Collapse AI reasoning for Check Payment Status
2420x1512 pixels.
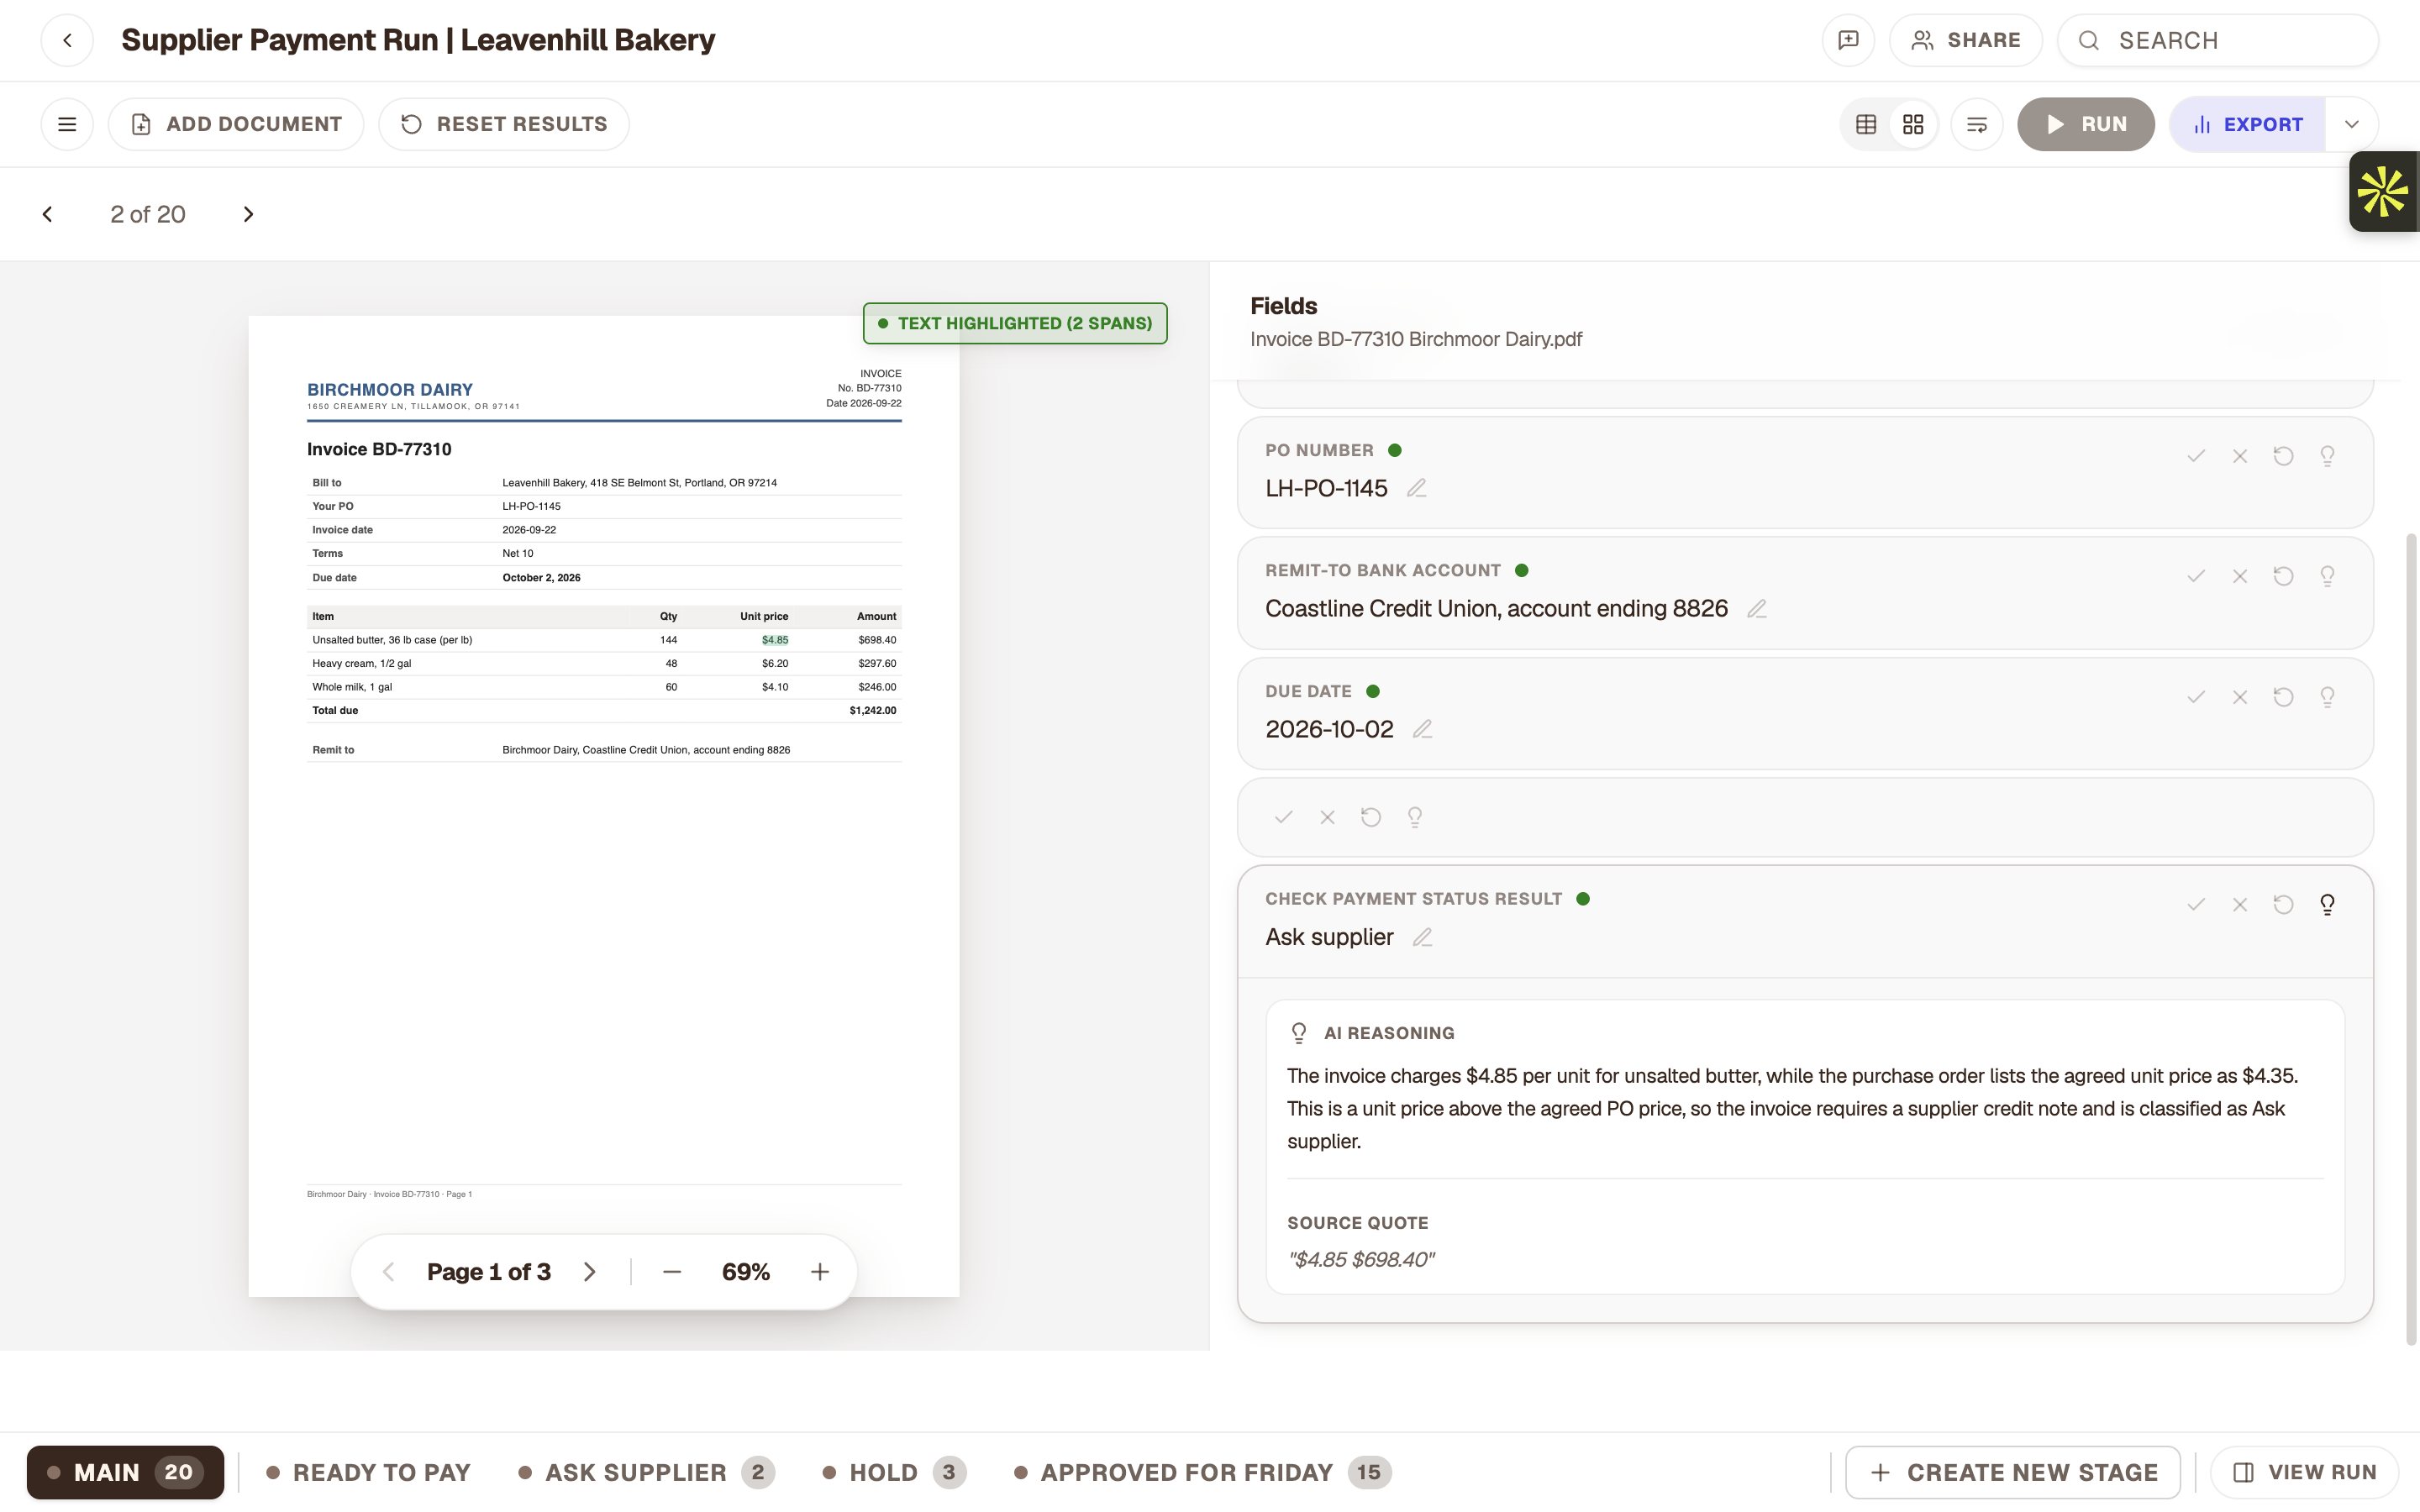[2328, 905]
